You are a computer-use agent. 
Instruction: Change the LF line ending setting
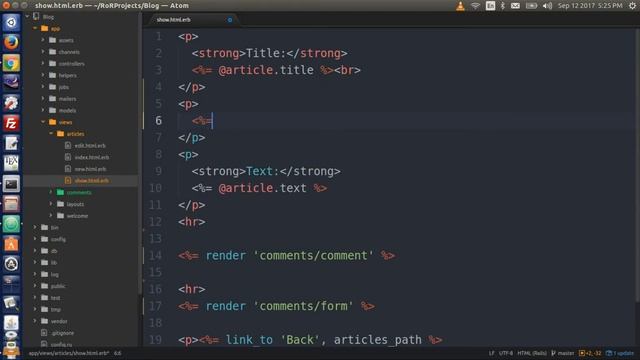click(x=491, y=353)
